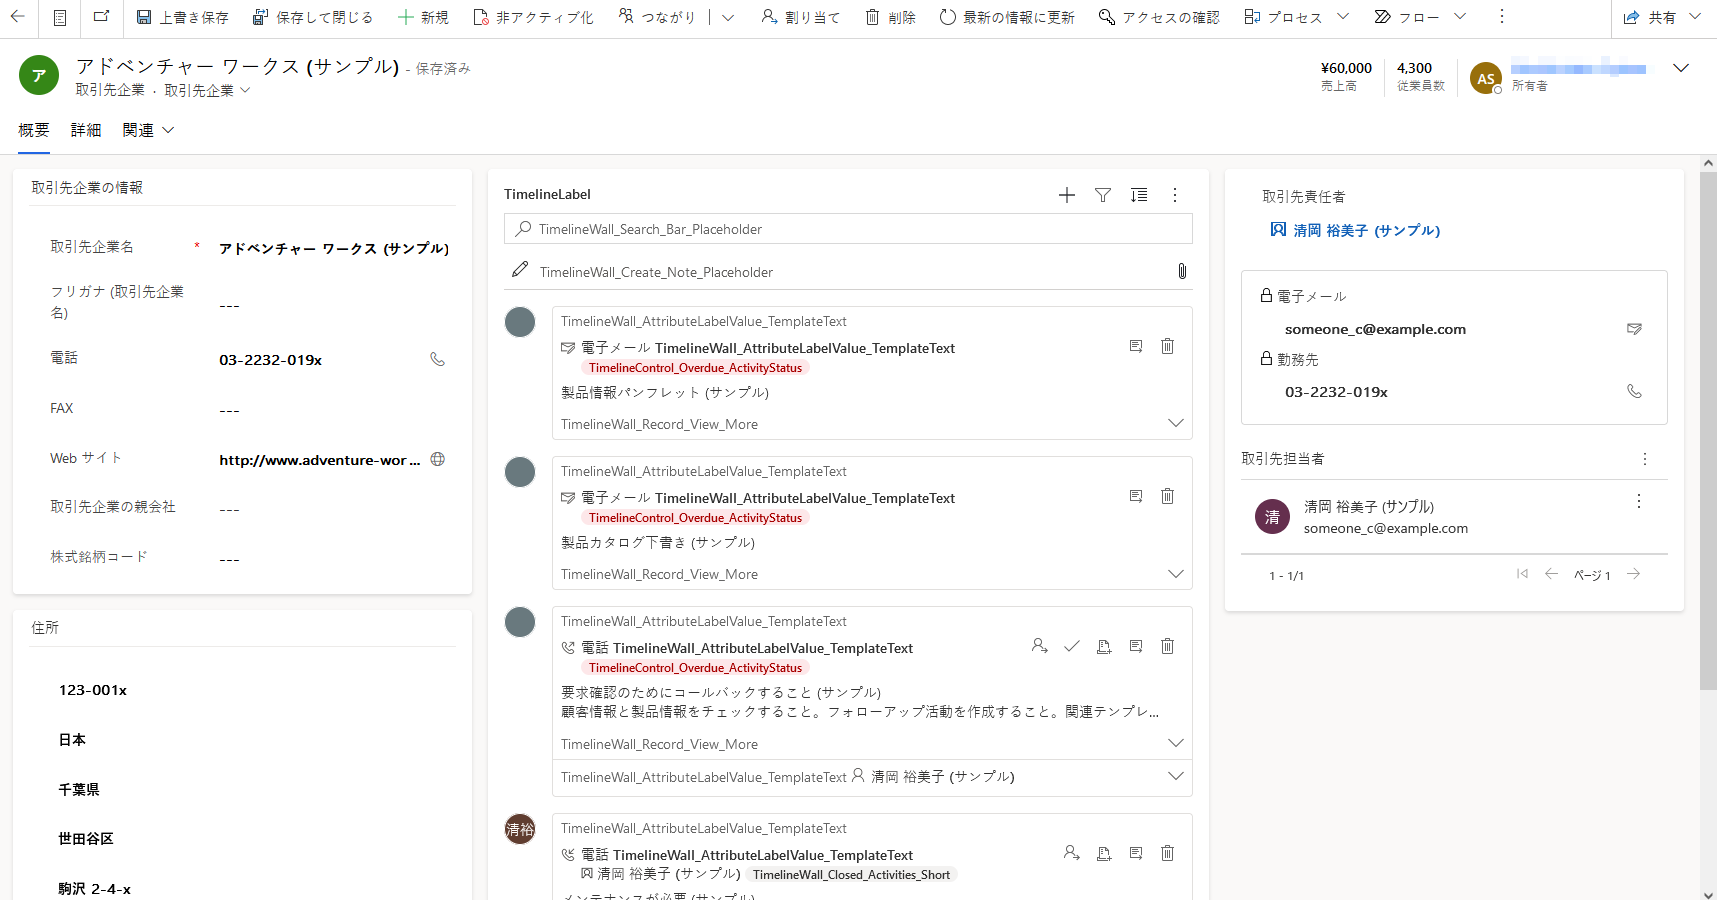Open the 関連 tab dropdown
Image resolution: width=1717 pixels, height=900 pixels.
point(148,130)
